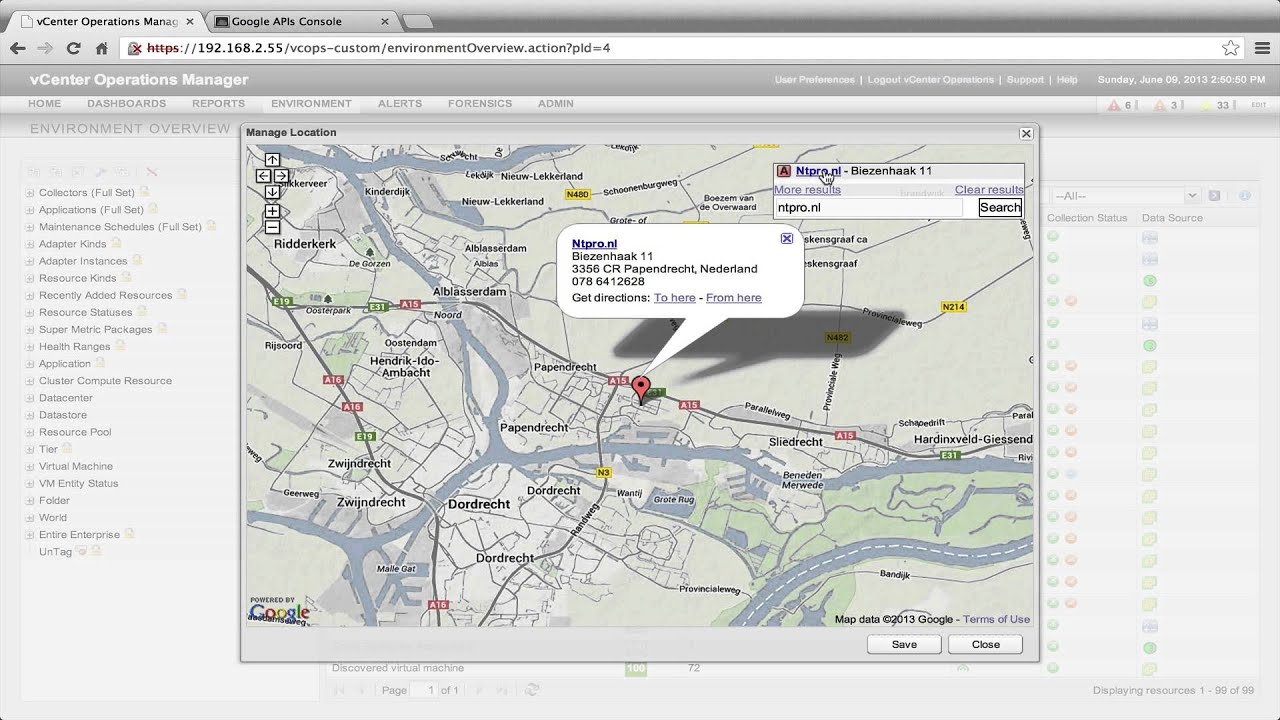Expand the World tree node
Image resolution: width=1280 pixels, height=720 pixels.
tap(30, 518)
